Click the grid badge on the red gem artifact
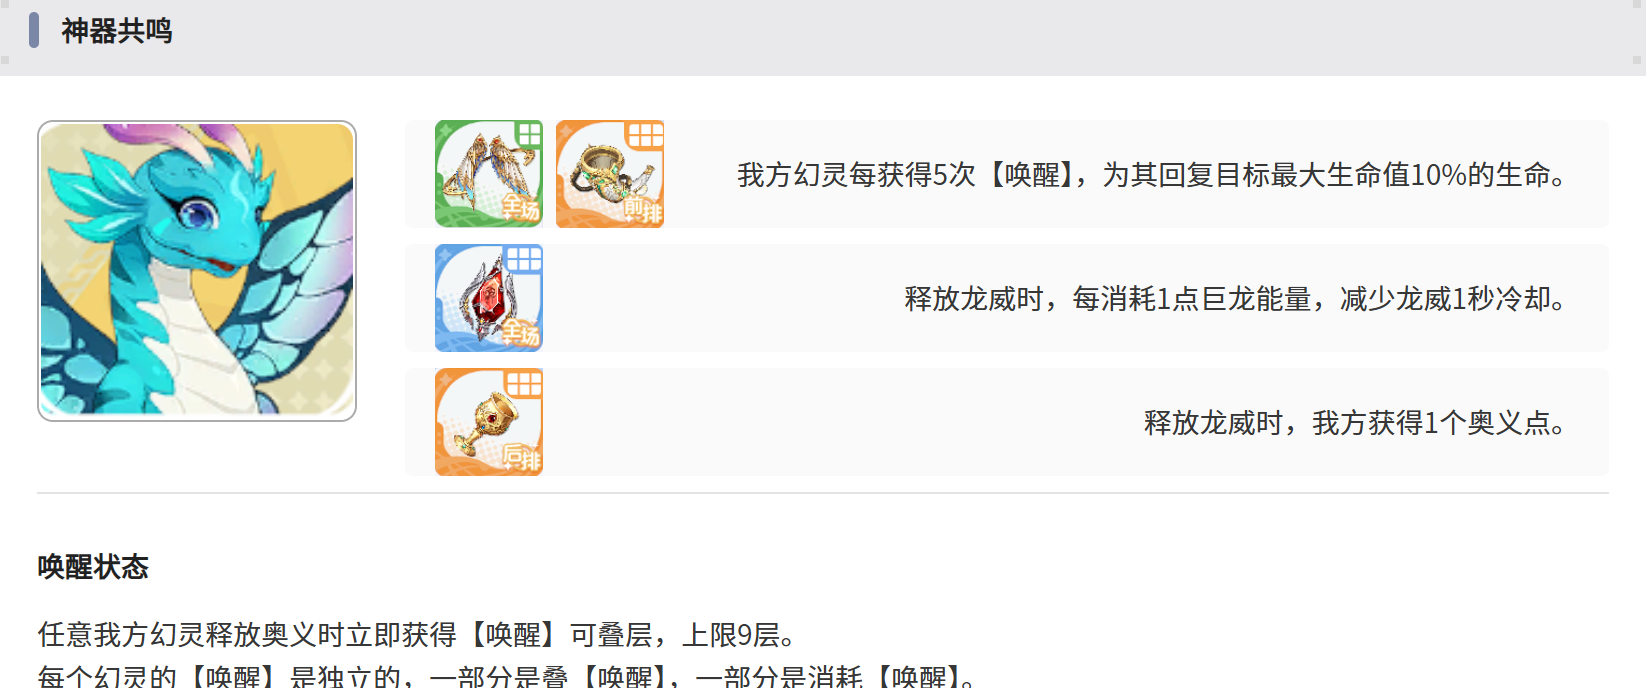The image size is (1646, 688). click(x=524, y=259)
